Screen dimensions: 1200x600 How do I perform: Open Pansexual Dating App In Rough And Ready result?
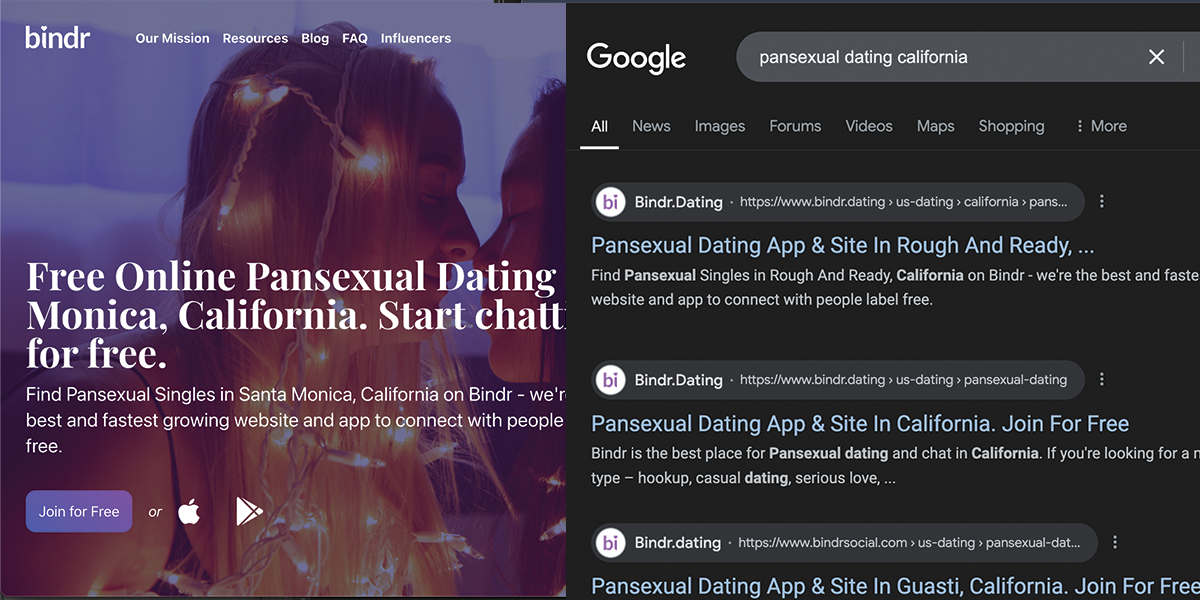(x=843, y=246)
